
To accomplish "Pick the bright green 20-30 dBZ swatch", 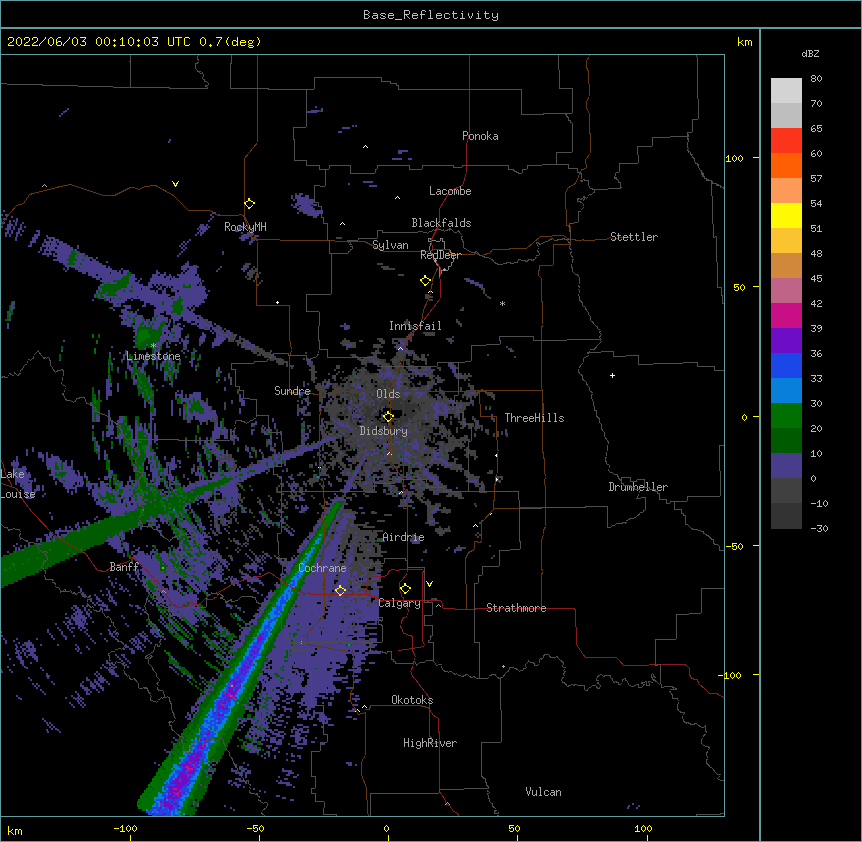I will tap(786, 416).
